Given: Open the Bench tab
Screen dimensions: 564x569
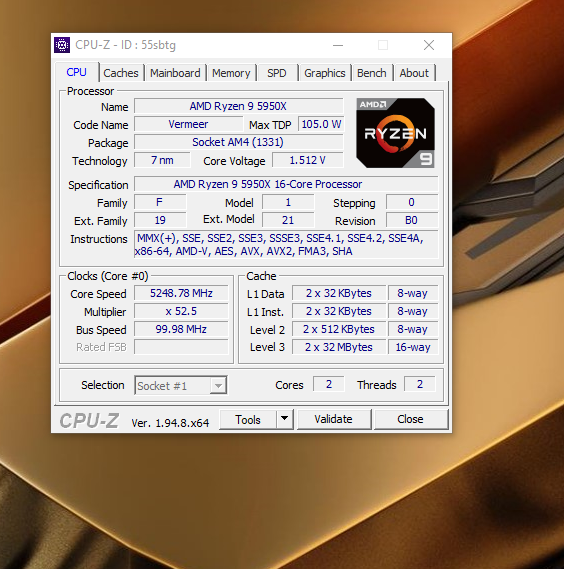Looking at the screenshot, I should pyautogui.click(x=372, y=73).
